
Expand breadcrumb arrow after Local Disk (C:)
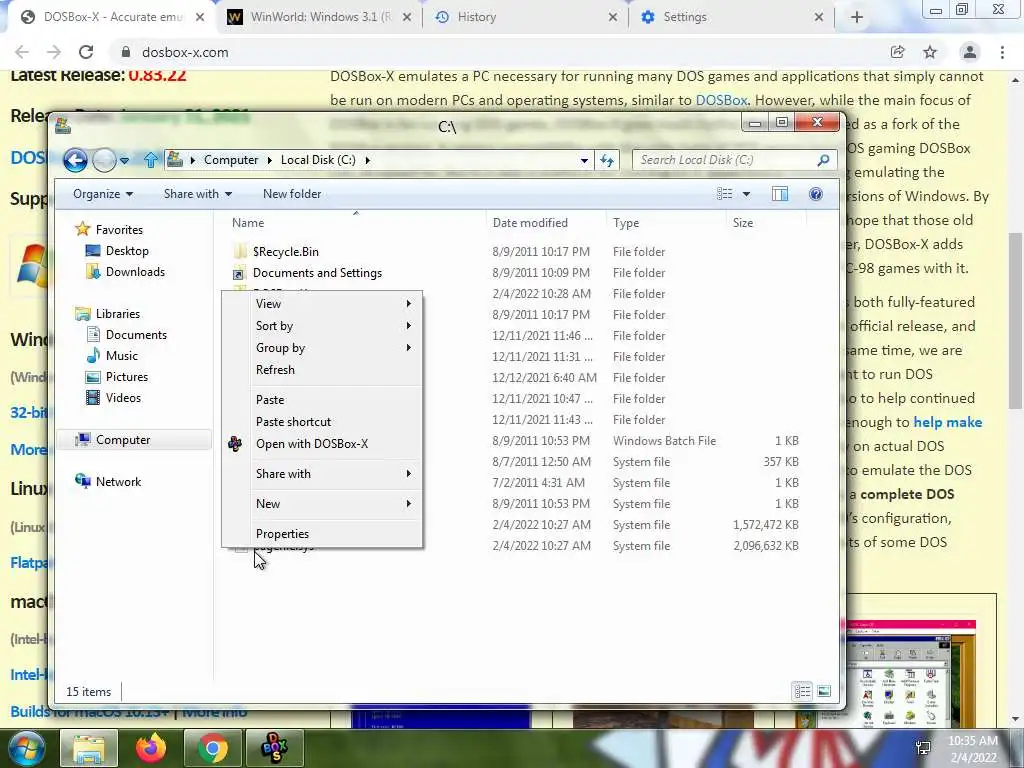coord(367,160)
